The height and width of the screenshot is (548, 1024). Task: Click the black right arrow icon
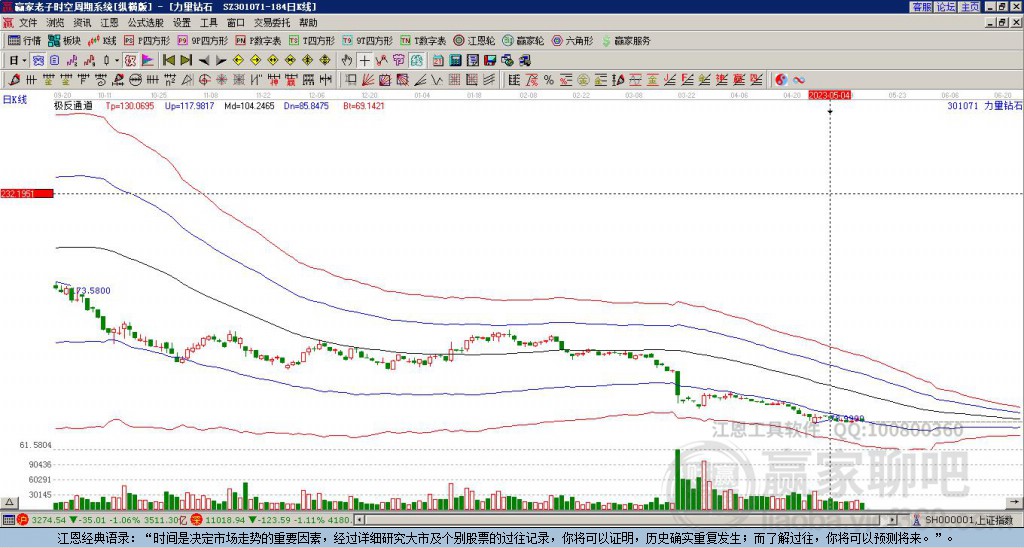[221, 61]
